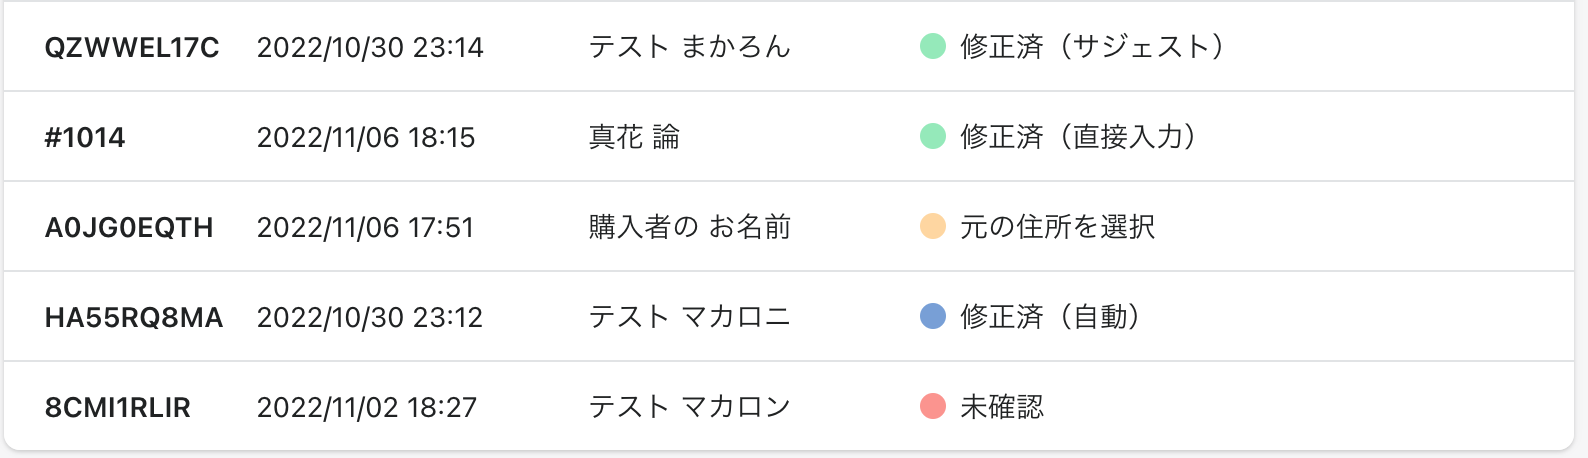Click the 修正済（直接入力） status label
Viewport: 1588px width, 458px height.
click(1078, 137)
